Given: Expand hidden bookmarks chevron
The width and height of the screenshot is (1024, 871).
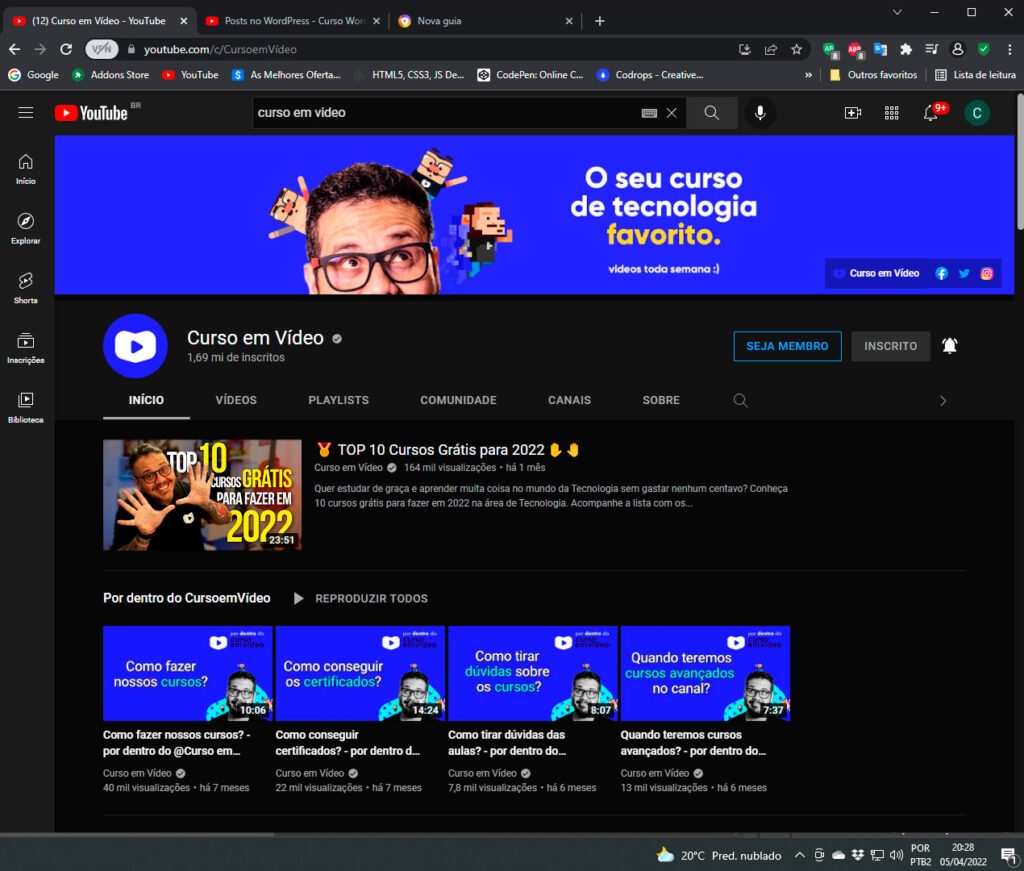Looking at the screenshot, I should point(808,75).
